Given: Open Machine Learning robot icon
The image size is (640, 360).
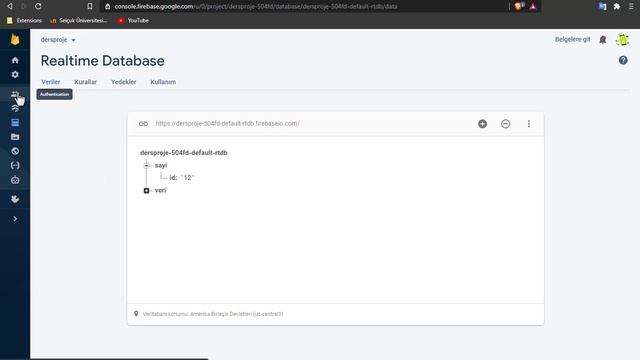Looking at the screenshot, I should pyautogui.click(x=15, y=180).
